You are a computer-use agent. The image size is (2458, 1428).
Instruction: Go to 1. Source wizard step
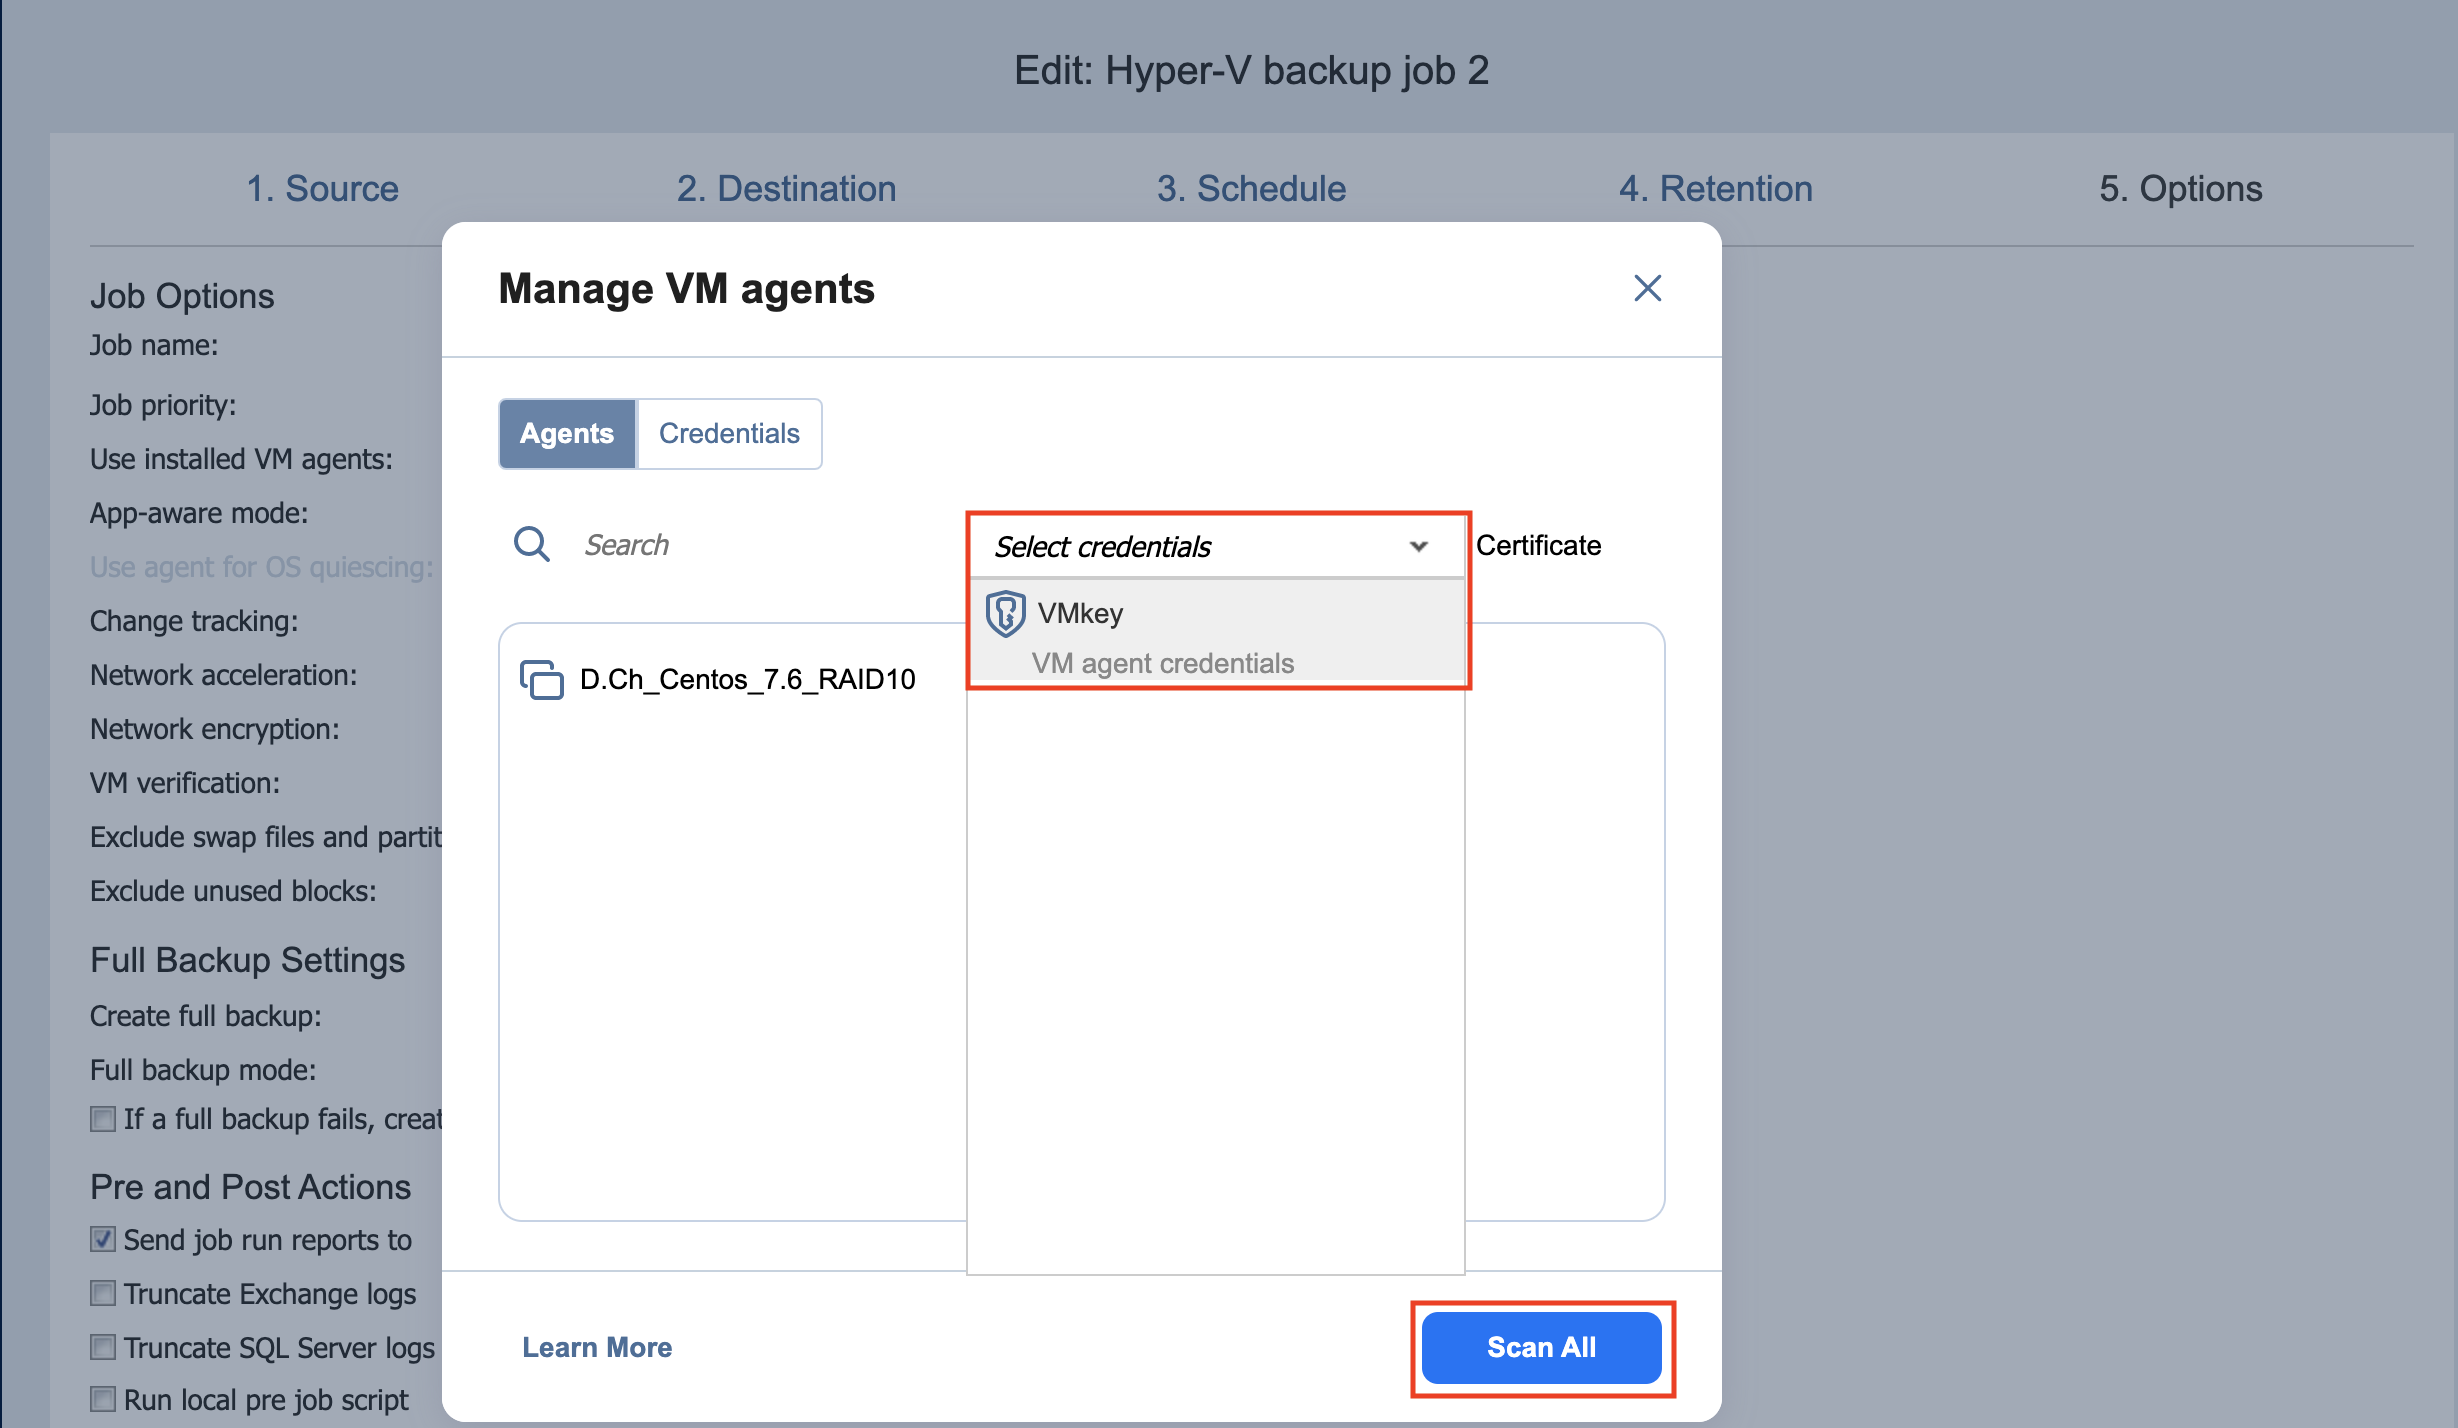click(x=322, y=188)
